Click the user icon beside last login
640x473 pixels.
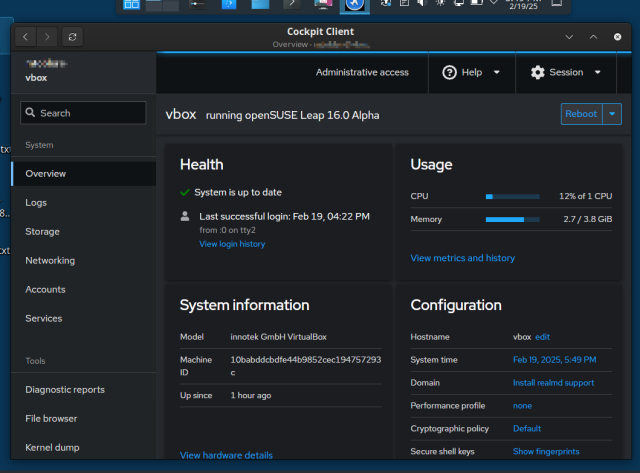(x=185, y=216)
